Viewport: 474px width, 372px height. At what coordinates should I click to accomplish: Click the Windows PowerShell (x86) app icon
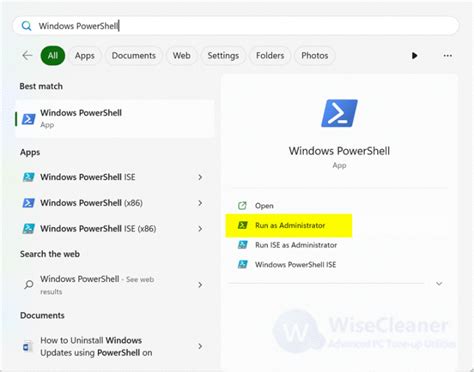(x=29, y=203)
